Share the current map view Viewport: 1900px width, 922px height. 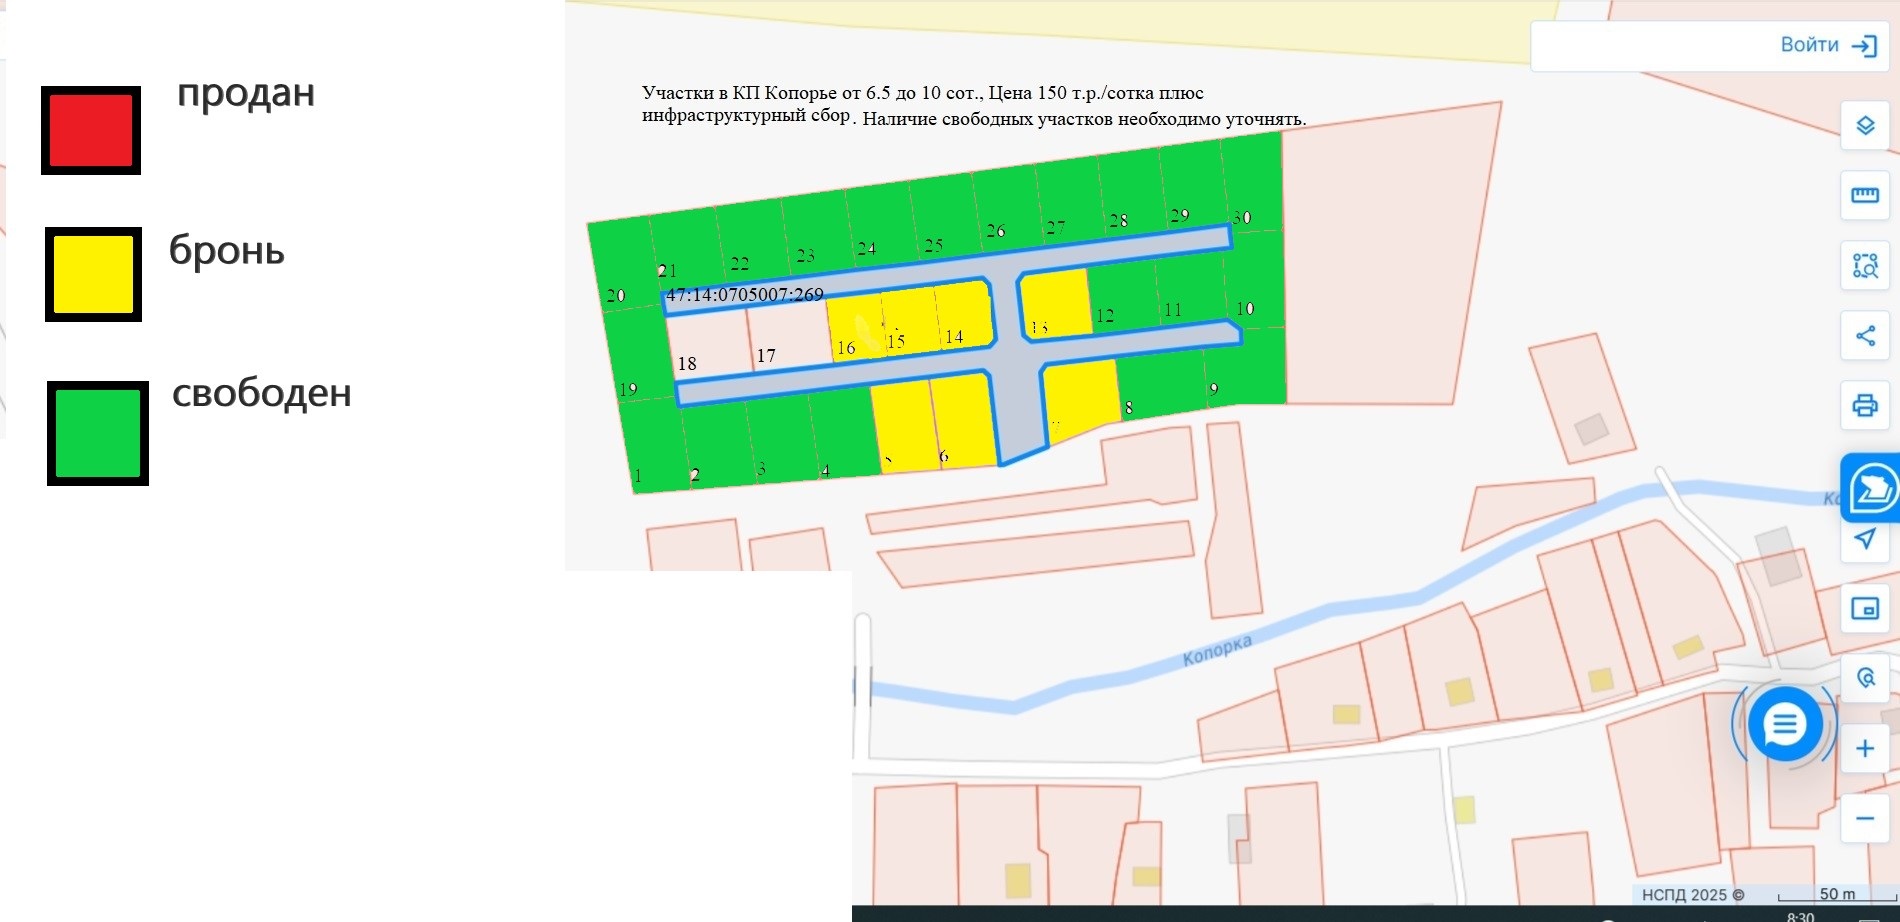tap(1865, 336)
